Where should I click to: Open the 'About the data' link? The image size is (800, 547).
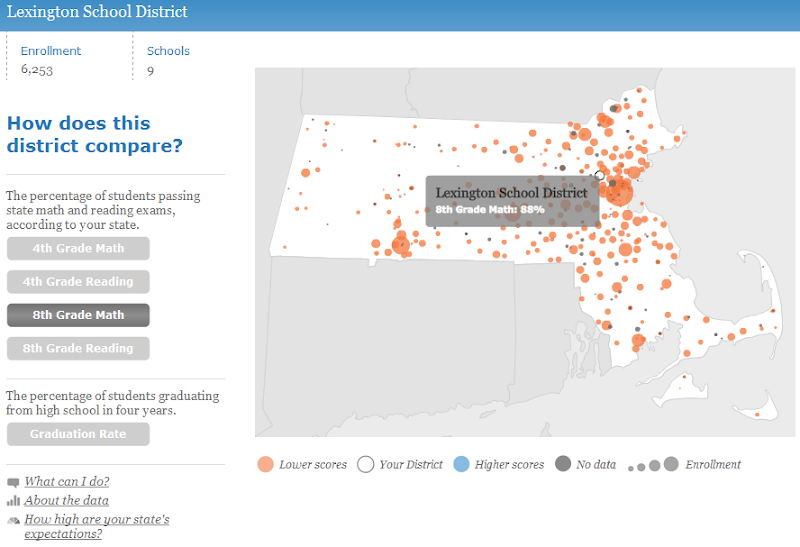(x=67, y=500)
